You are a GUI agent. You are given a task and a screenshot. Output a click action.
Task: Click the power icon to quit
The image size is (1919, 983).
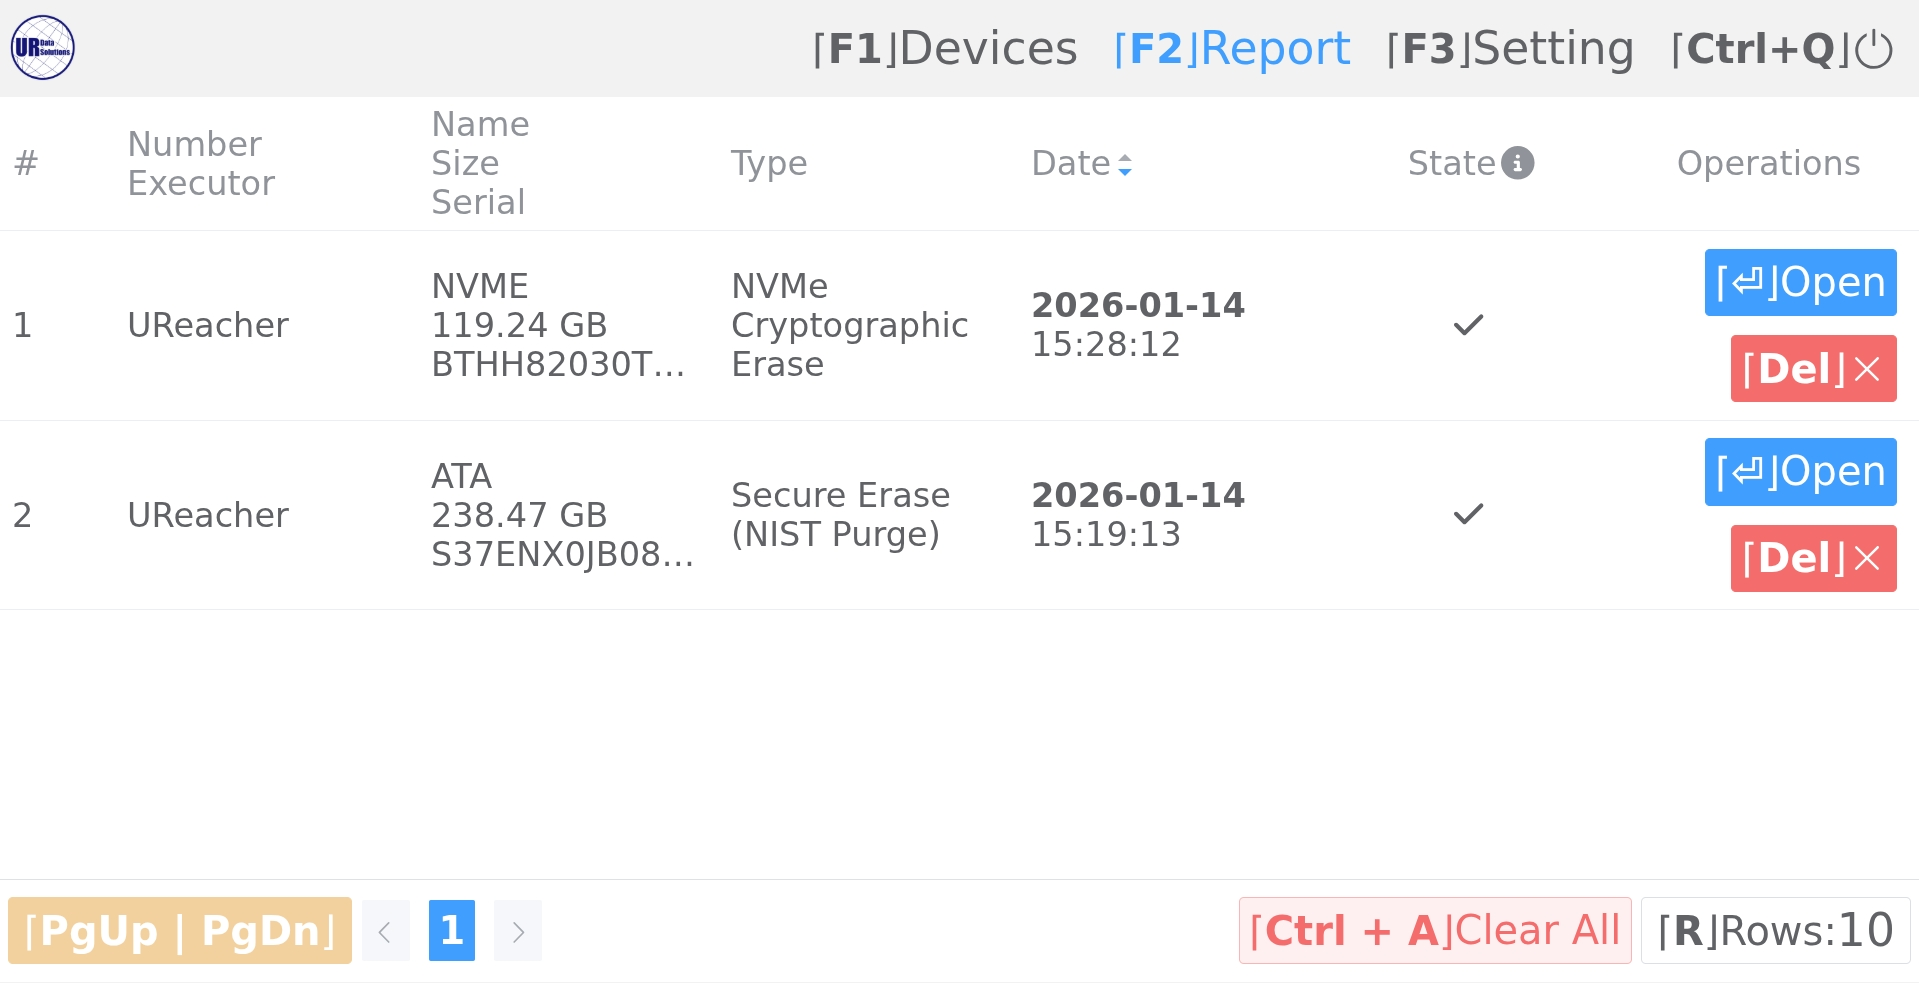(1873, 49)
